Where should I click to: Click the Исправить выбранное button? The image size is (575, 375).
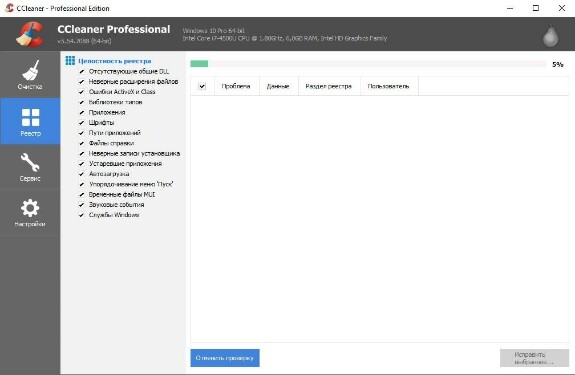coord(534,358)
